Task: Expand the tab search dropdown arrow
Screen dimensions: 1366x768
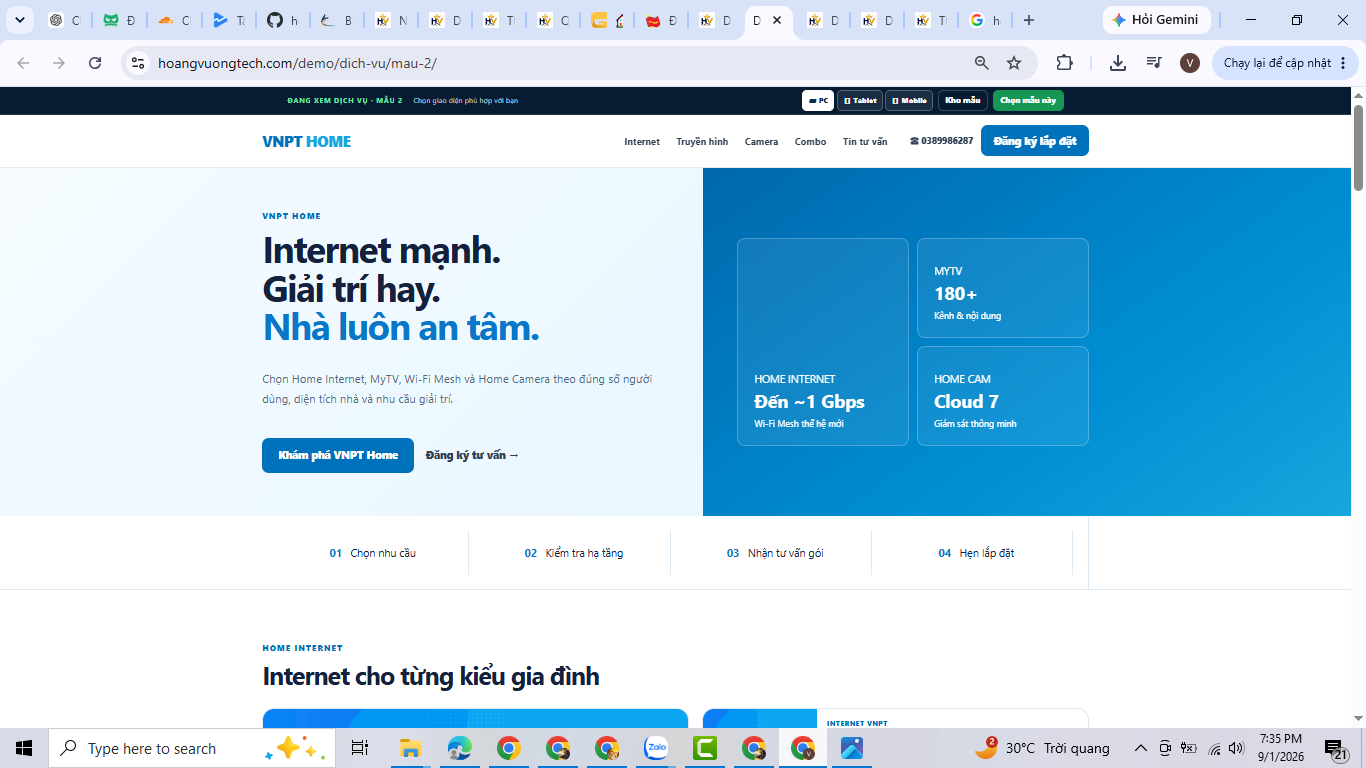Action: tap(19, 20)
